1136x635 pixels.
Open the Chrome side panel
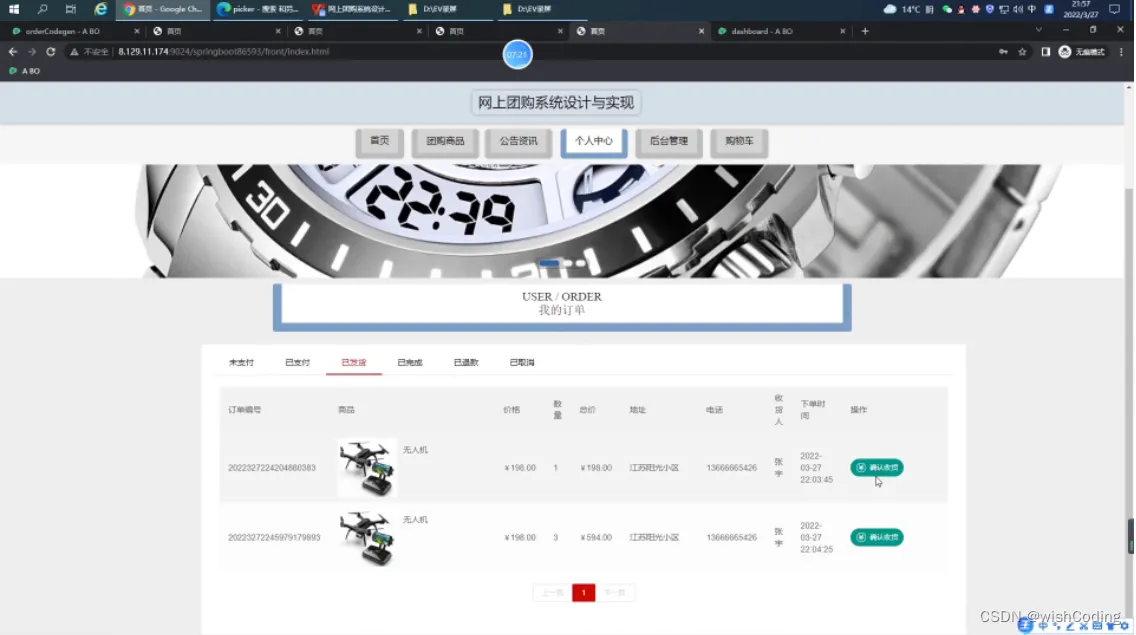1045,51
